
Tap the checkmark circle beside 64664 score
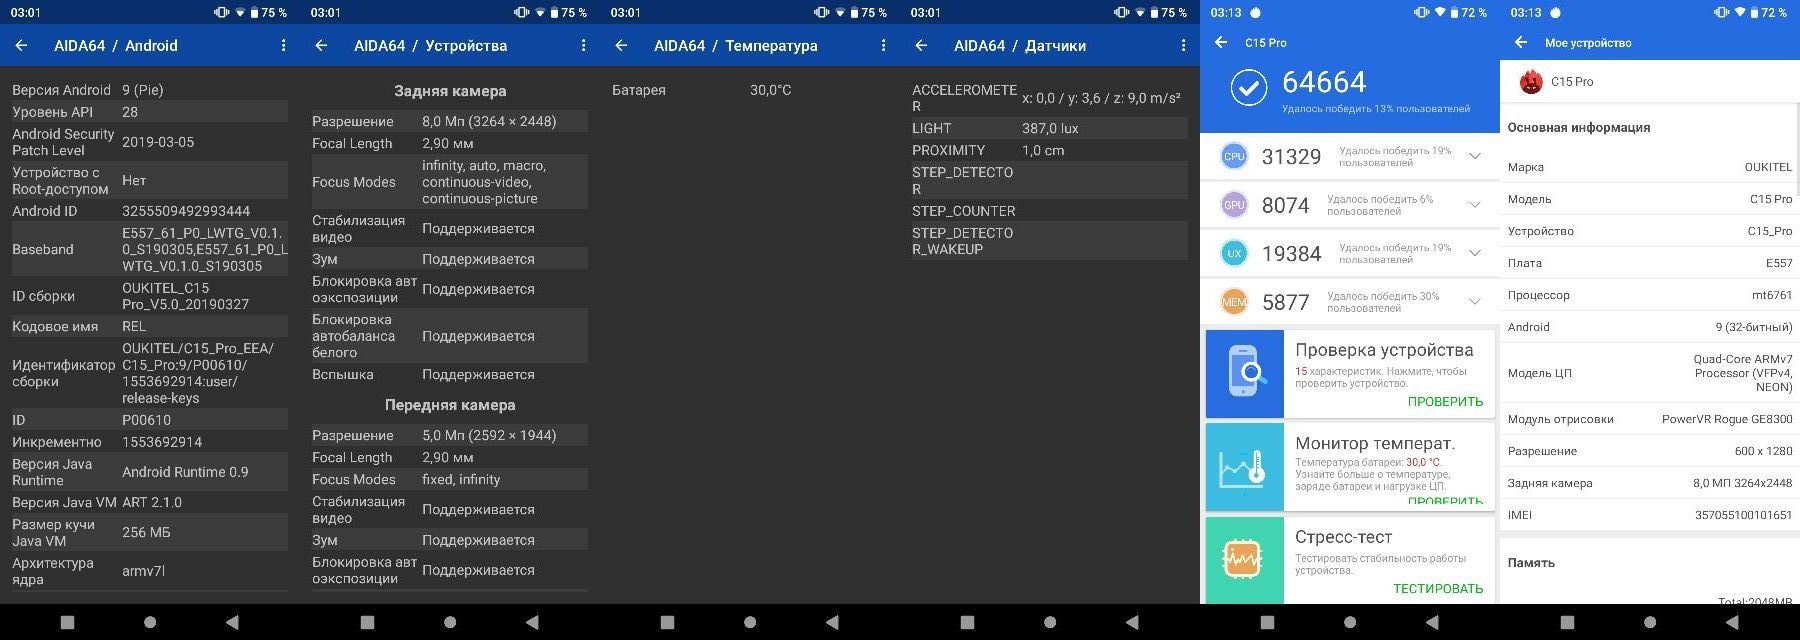(x=1249, y=88)
